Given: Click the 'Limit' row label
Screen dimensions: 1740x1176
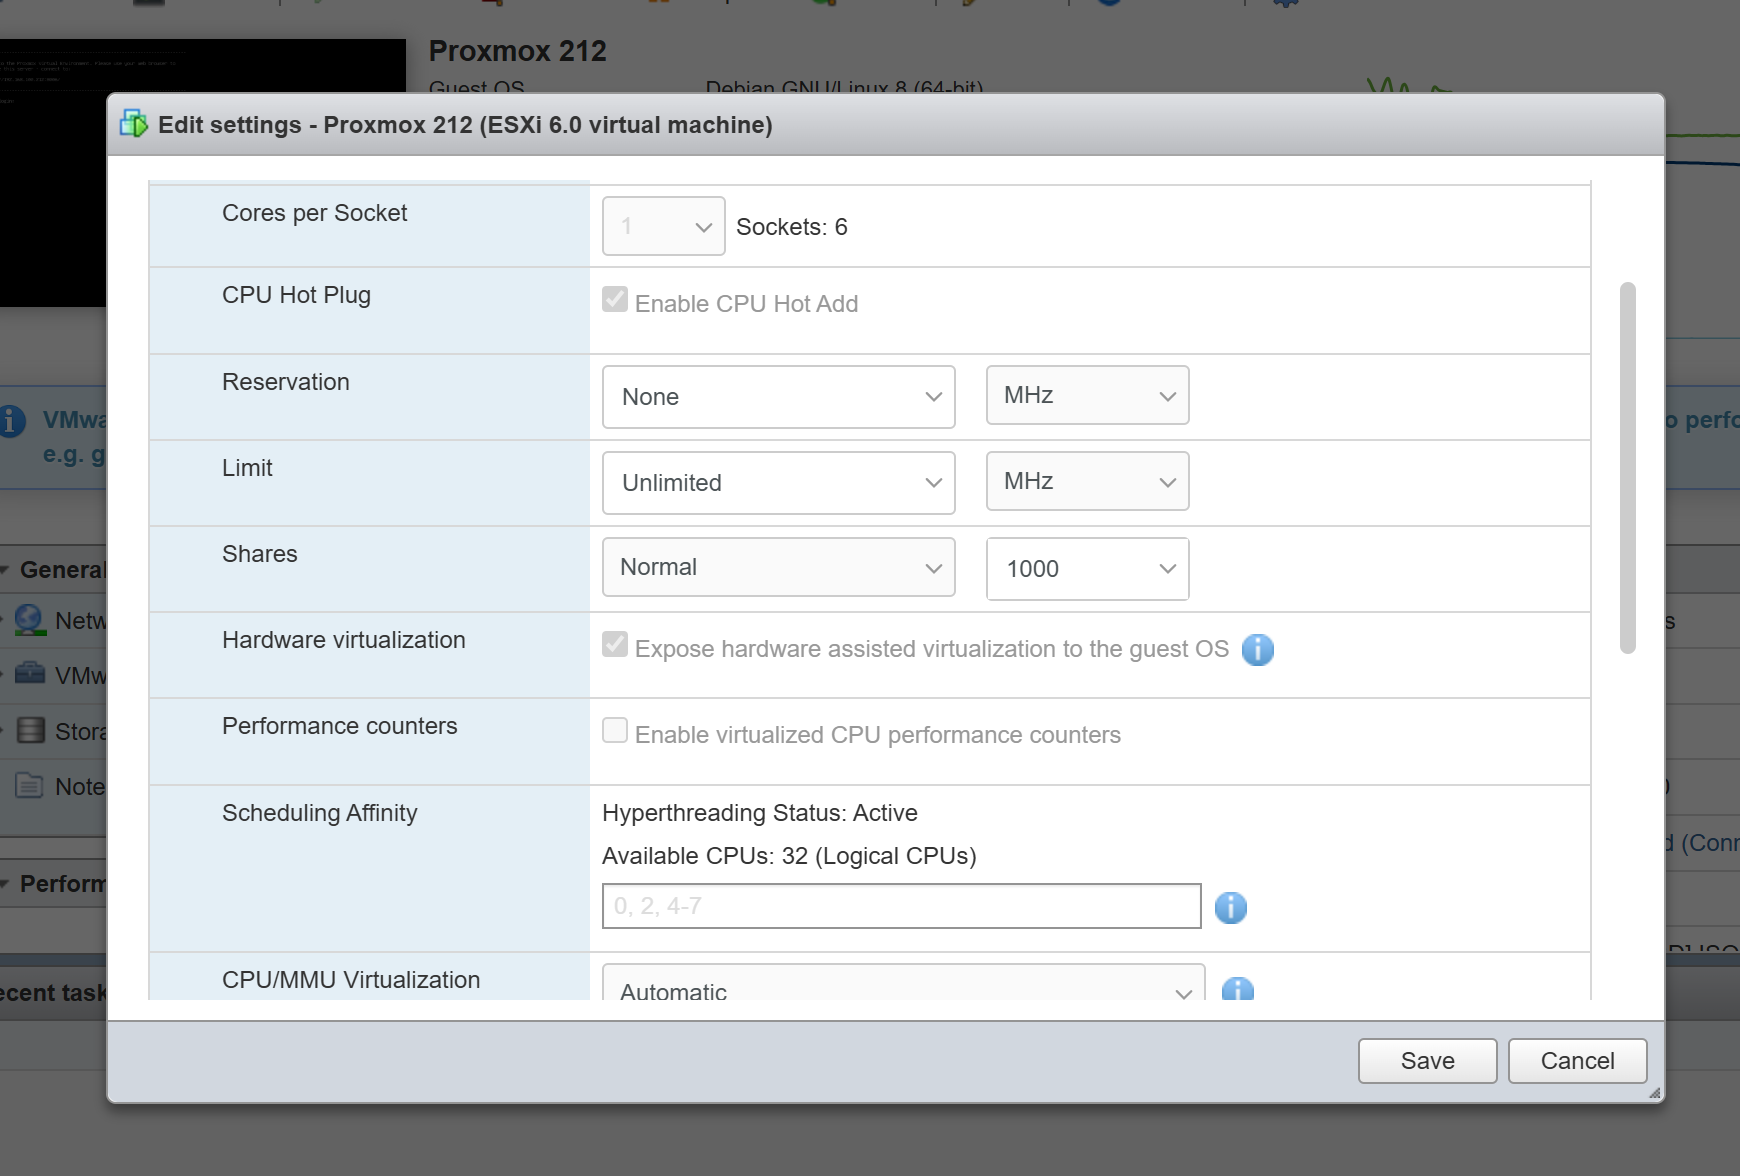Looking at the screenshot, I should [x=247, y=468].
